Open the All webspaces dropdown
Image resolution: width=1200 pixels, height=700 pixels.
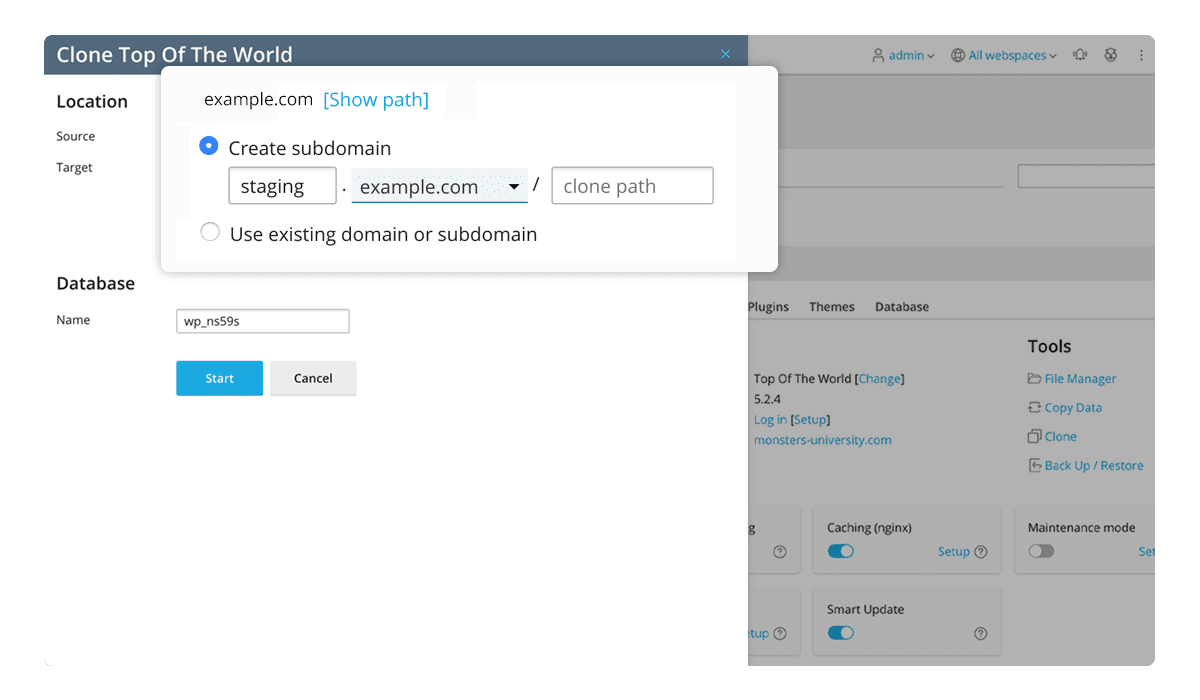1005,55
